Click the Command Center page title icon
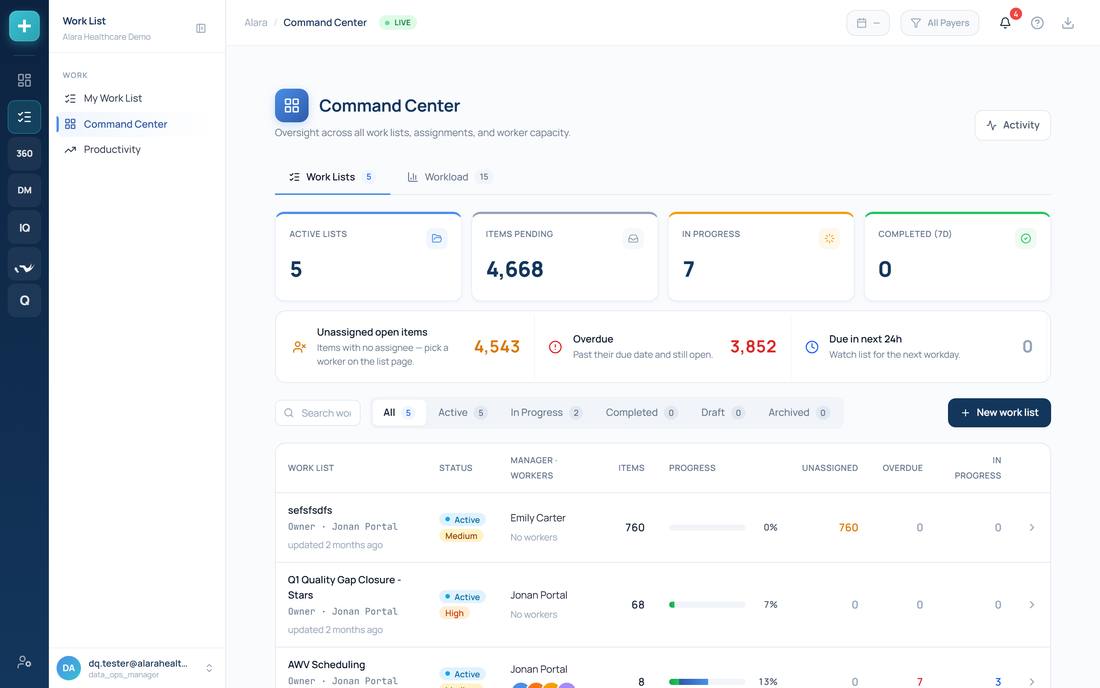Viewport: 1100px width, 688px height. [x=292, y=106]
